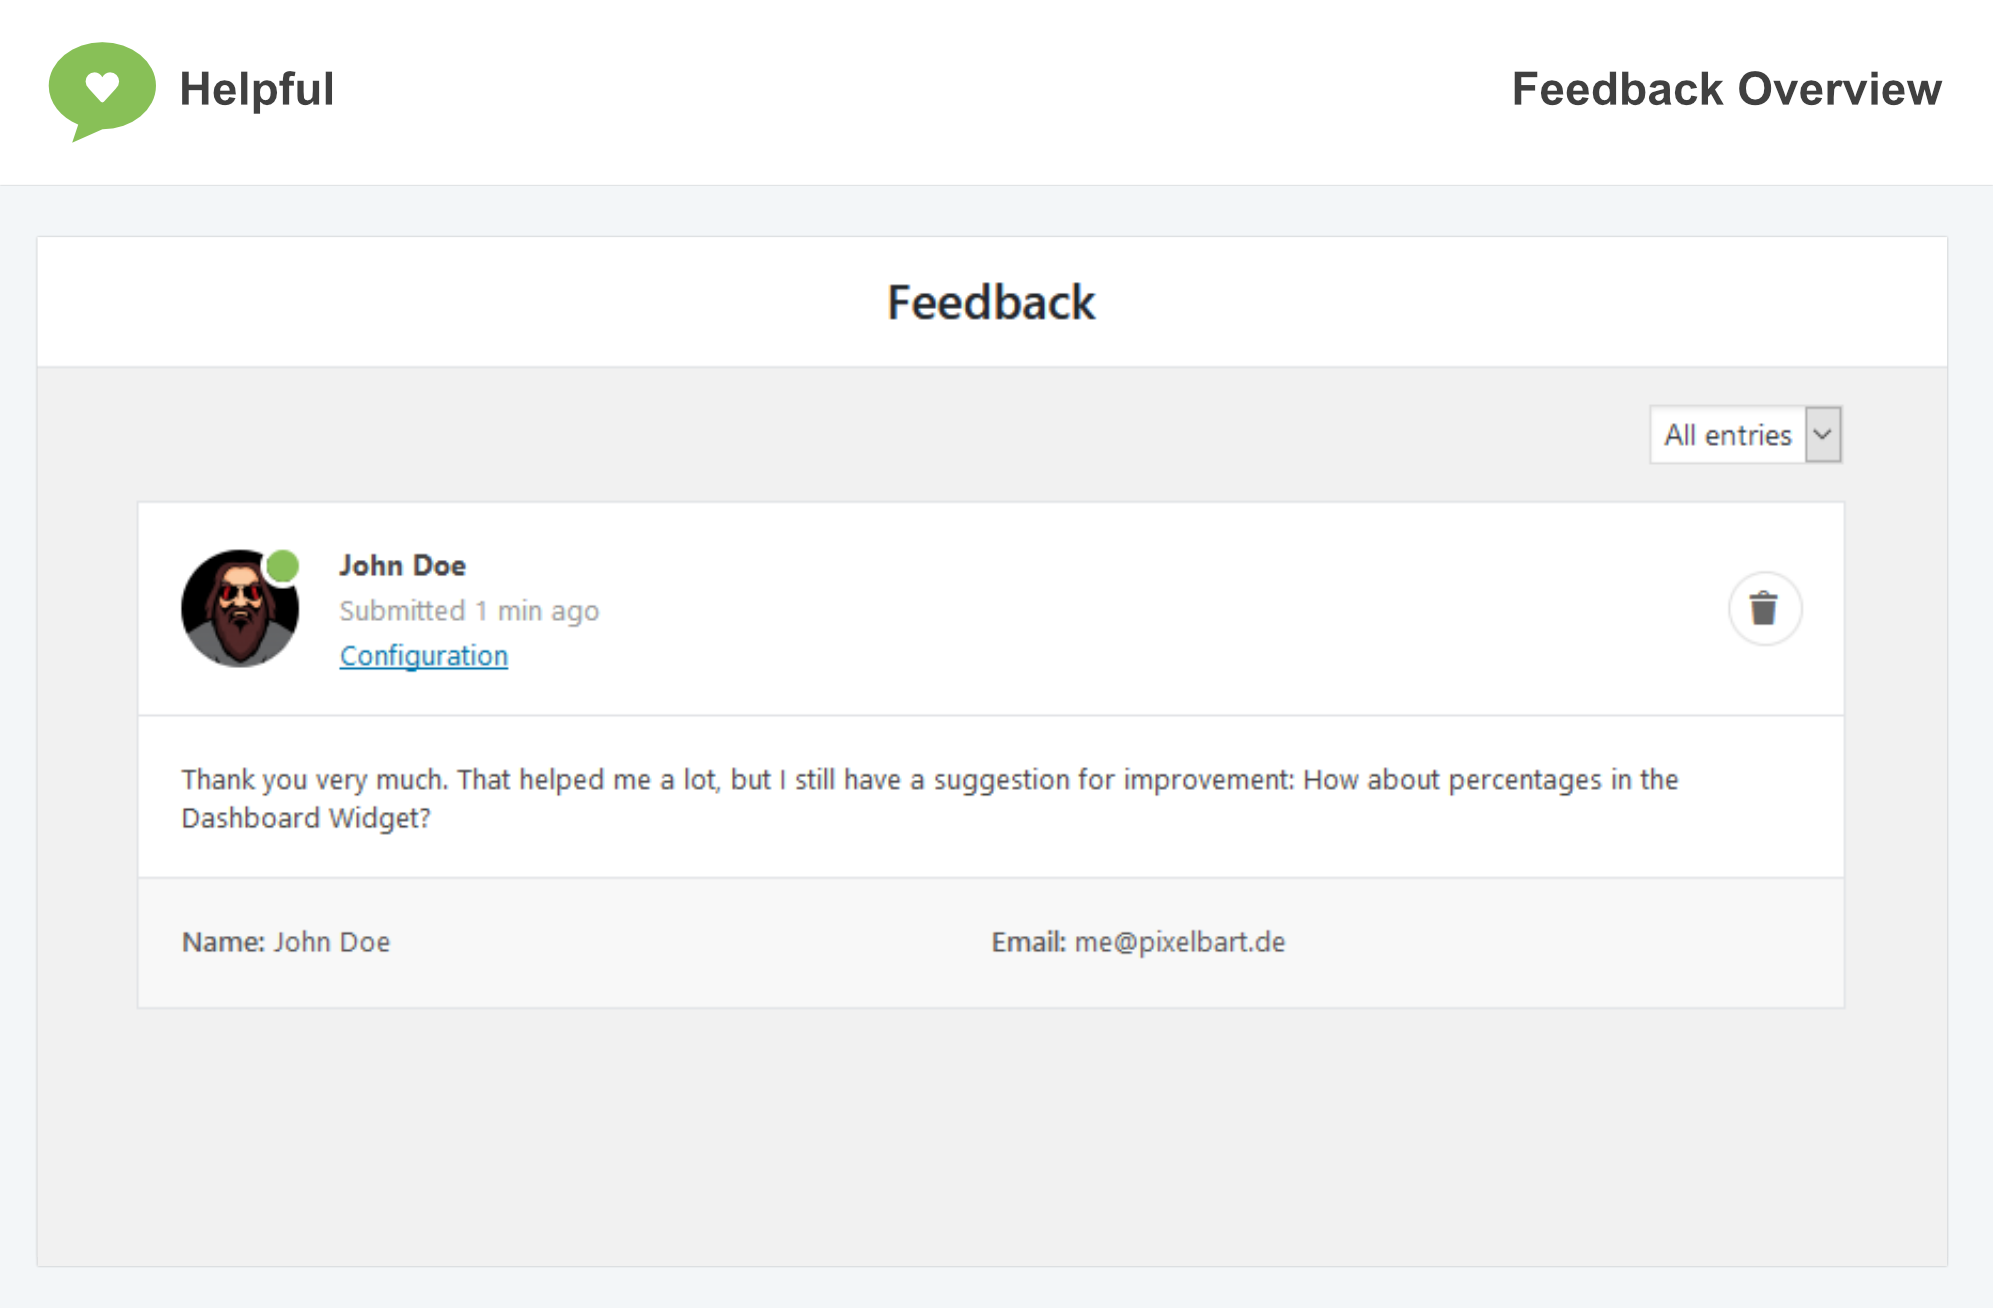Click the Feedback section title
1993x1308 pixels.
coord(991,303)
